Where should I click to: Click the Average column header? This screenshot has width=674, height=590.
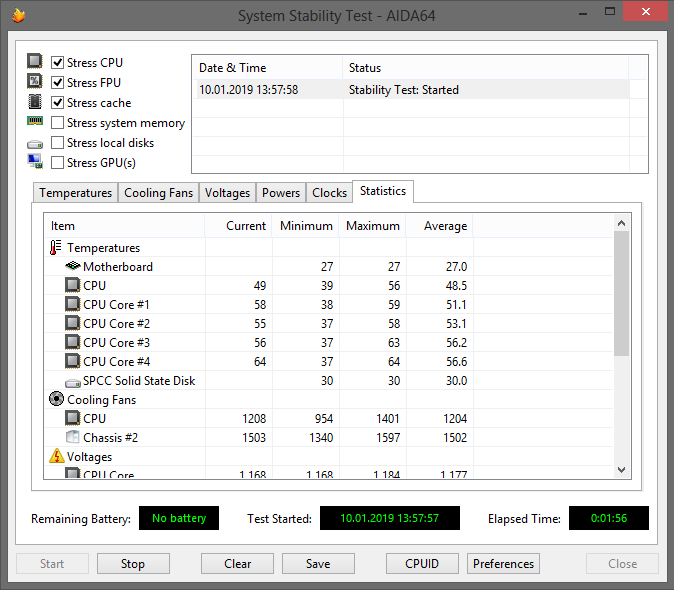point(439,226)
